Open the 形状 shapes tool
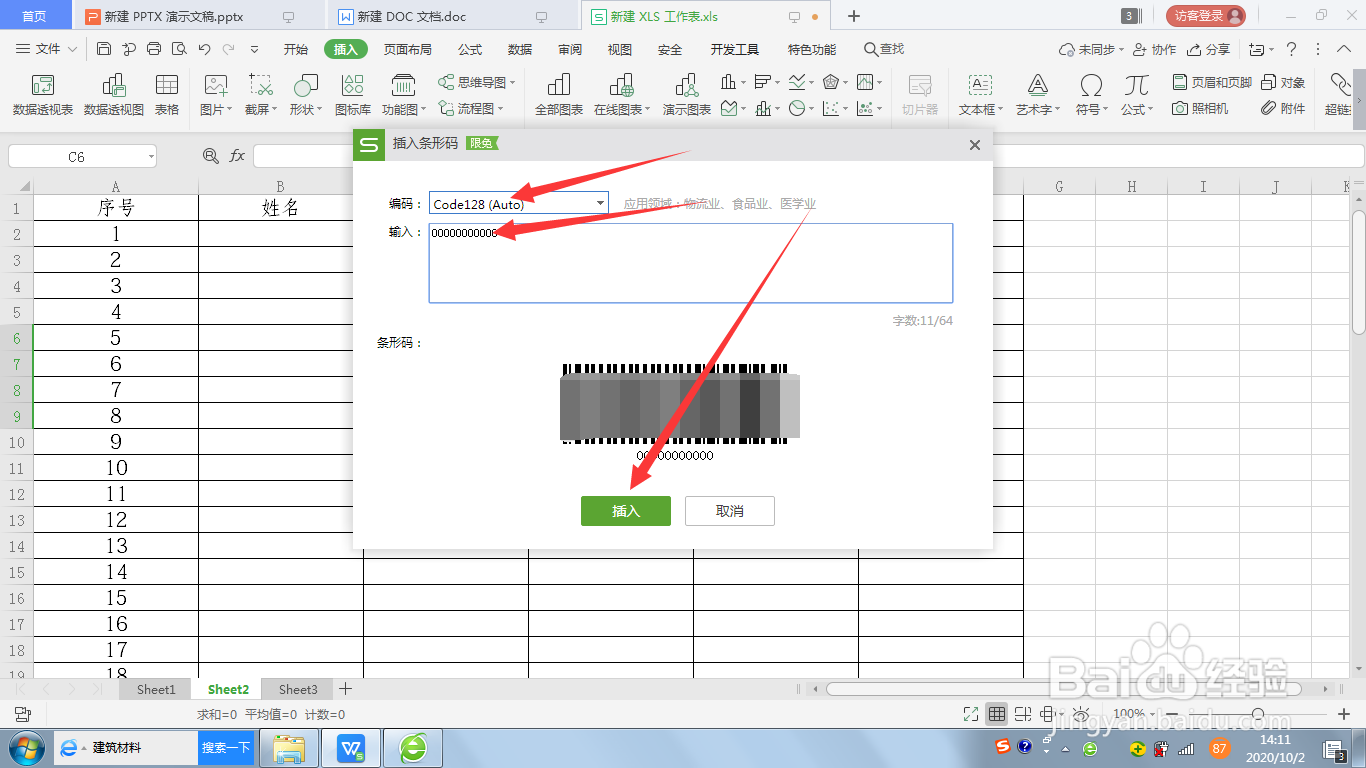This screenshot has height=768, width=1366. coord(305,95)
